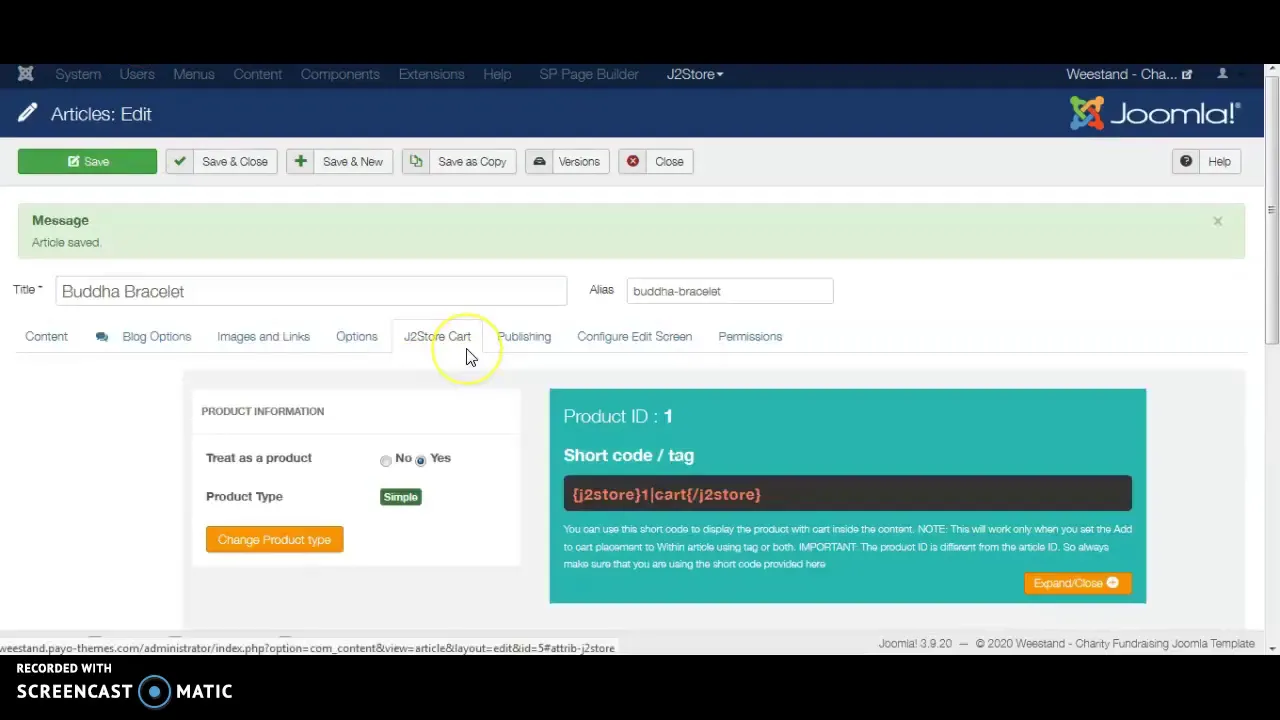Click the Versions button icon

pyautogui.click(x=539, y=161)
